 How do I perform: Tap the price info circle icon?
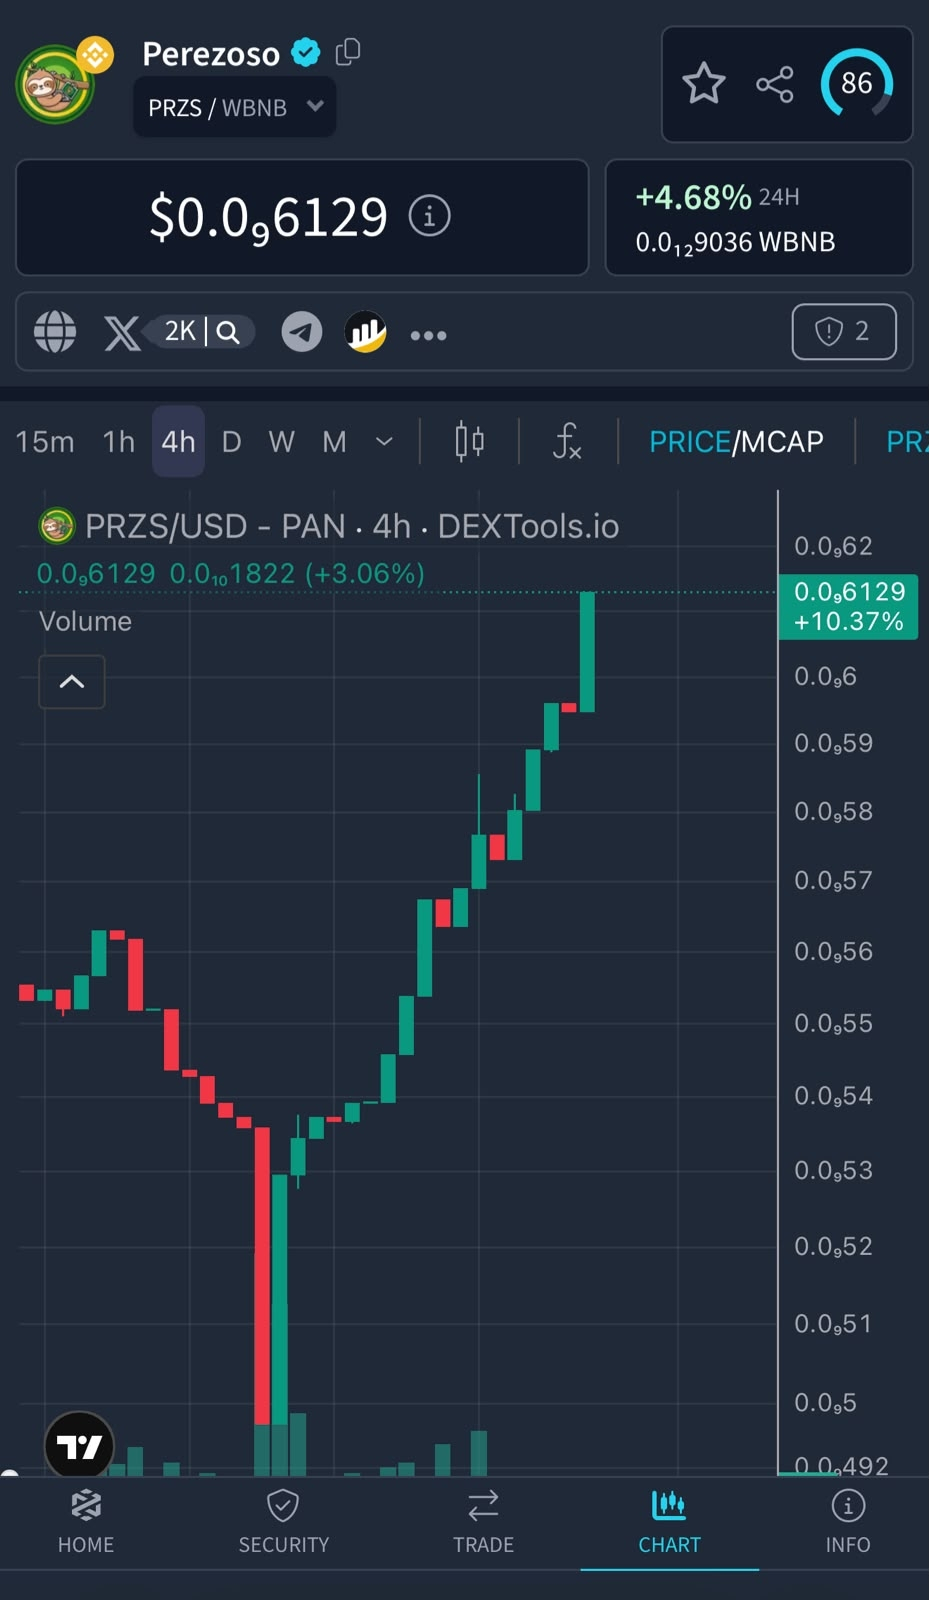point(430,216)
